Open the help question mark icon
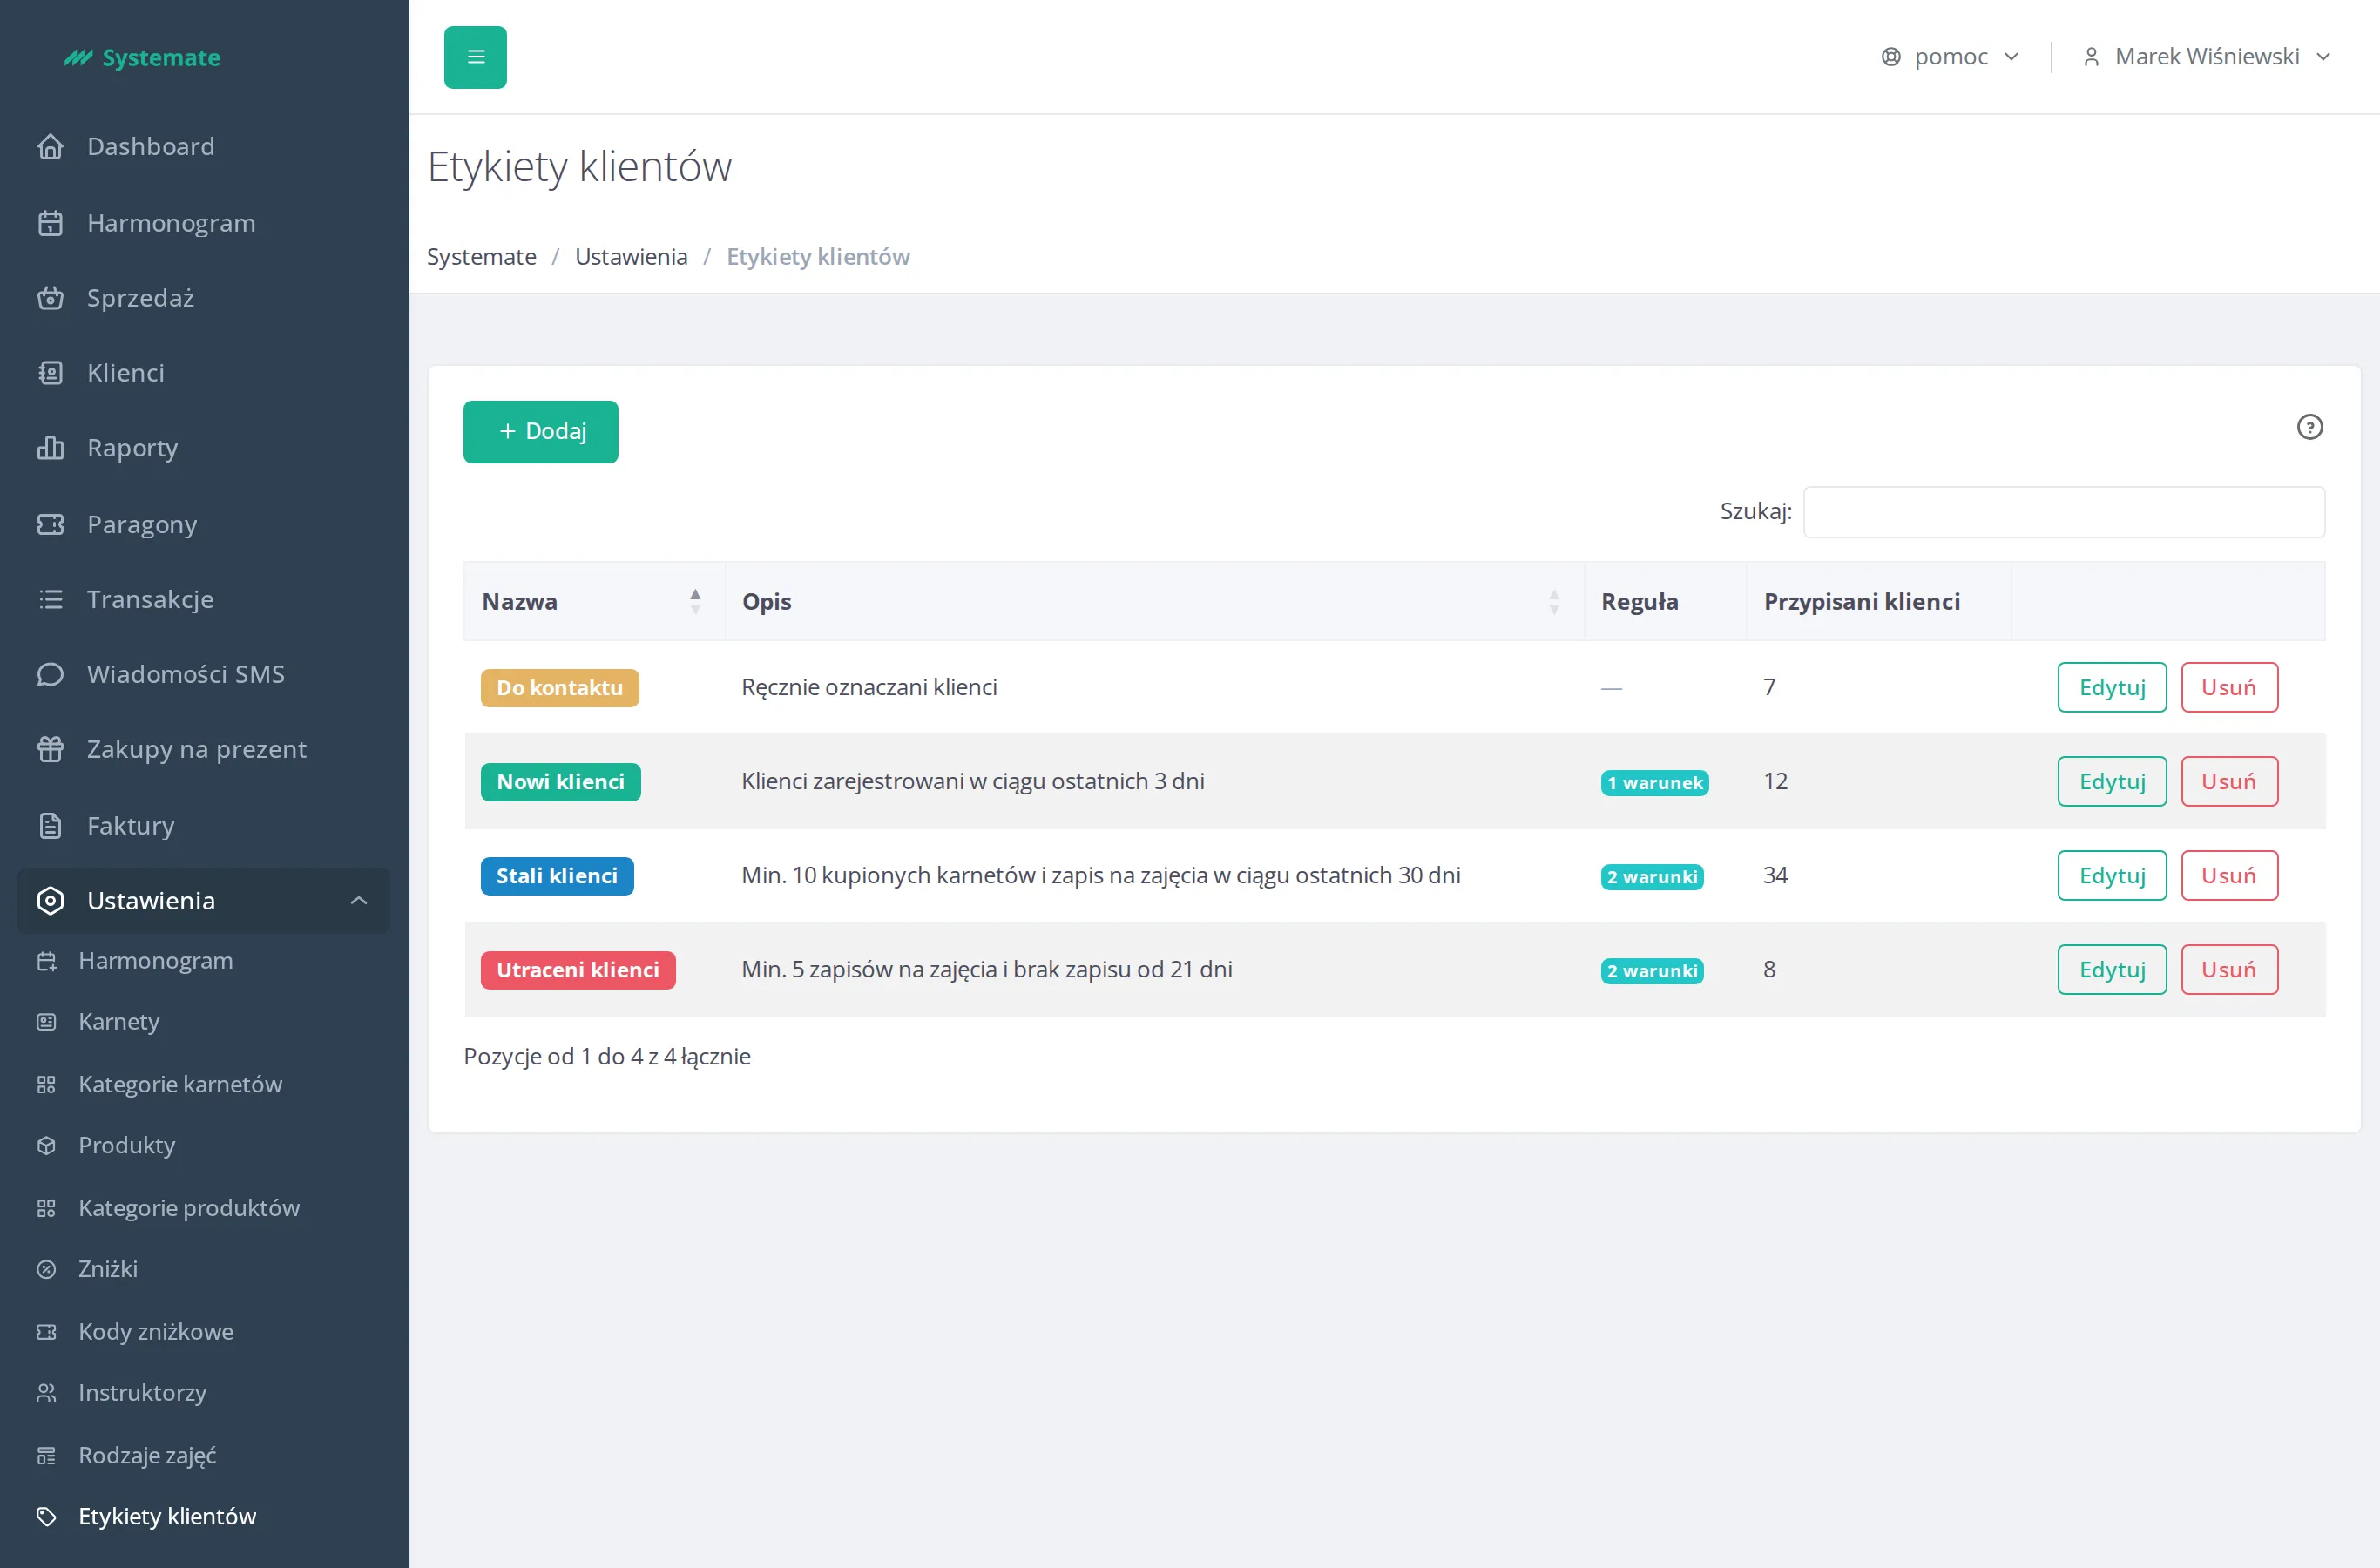Viewport: 2380px width, 1568px height. click(x=2310, y=427)
